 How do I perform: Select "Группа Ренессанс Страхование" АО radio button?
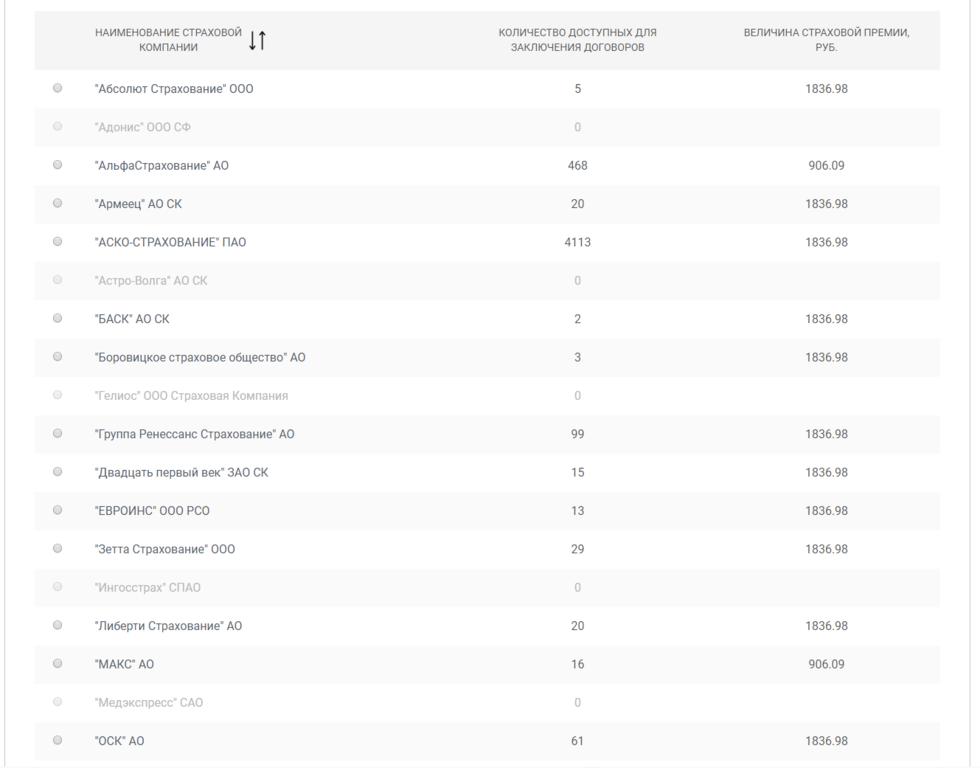click(x=57, y=434)
